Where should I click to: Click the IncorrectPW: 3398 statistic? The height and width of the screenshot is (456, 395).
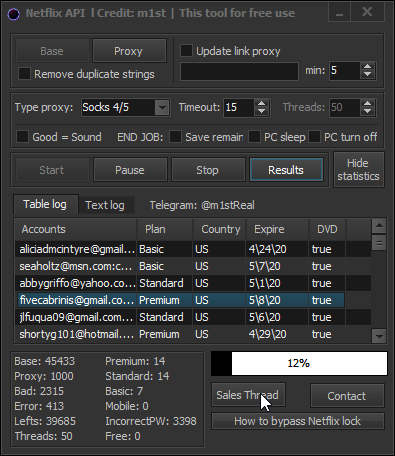pyautogui.click(x=151, y=421)
